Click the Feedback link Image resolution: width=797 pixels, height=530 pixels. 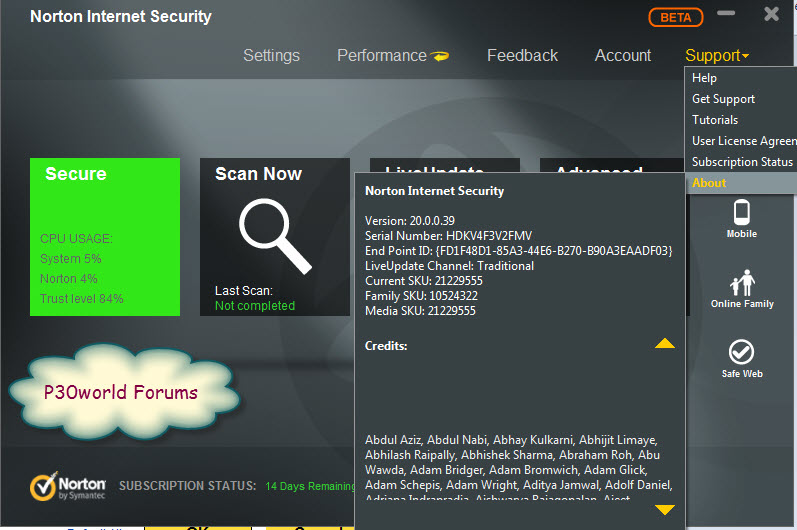click(x=522, y=56)
